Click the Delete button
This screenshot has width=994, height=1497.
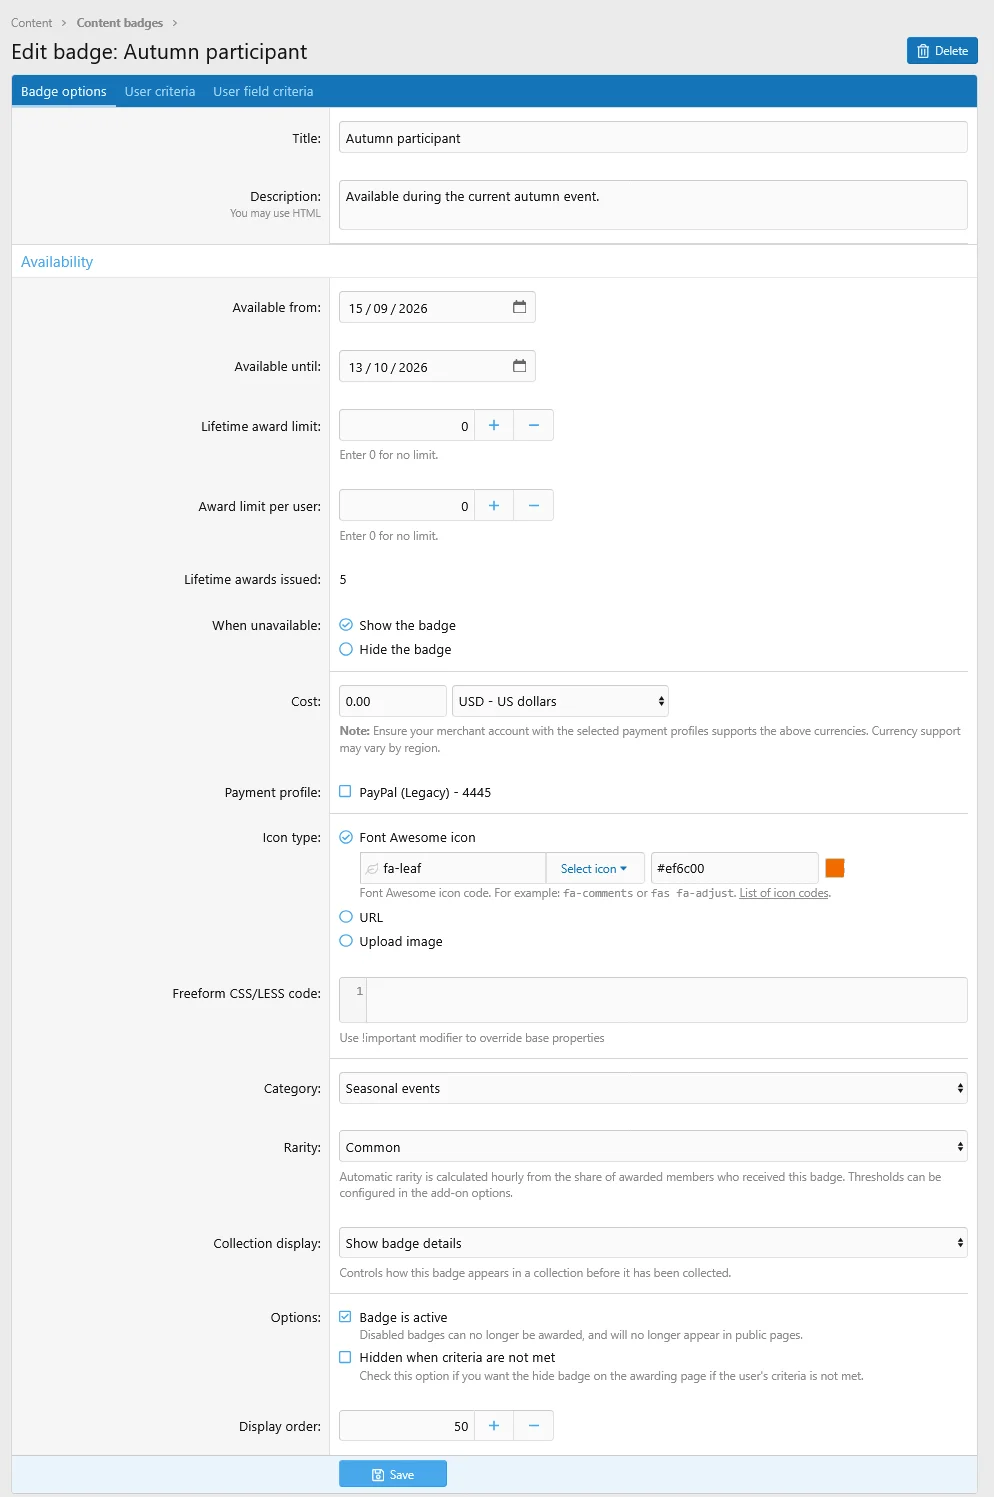(x=942, y=51)
